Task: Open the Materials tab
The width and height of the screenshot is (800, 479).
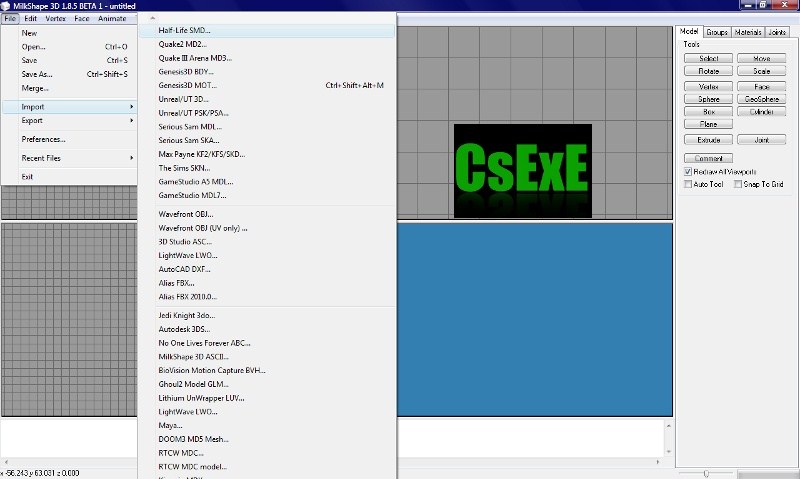Action: (x=747, y=32)
